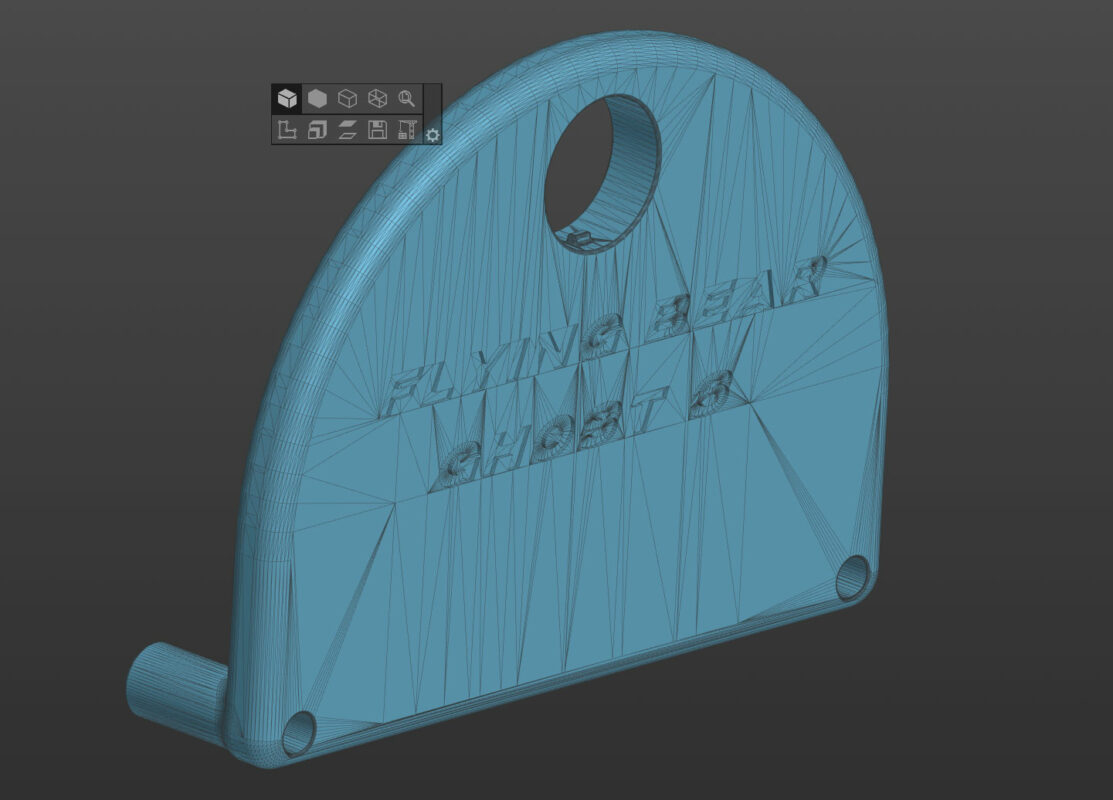Save the model with floppy disk icon
The height and width of the screenshot is (800, 1113).
coord(377,130)
